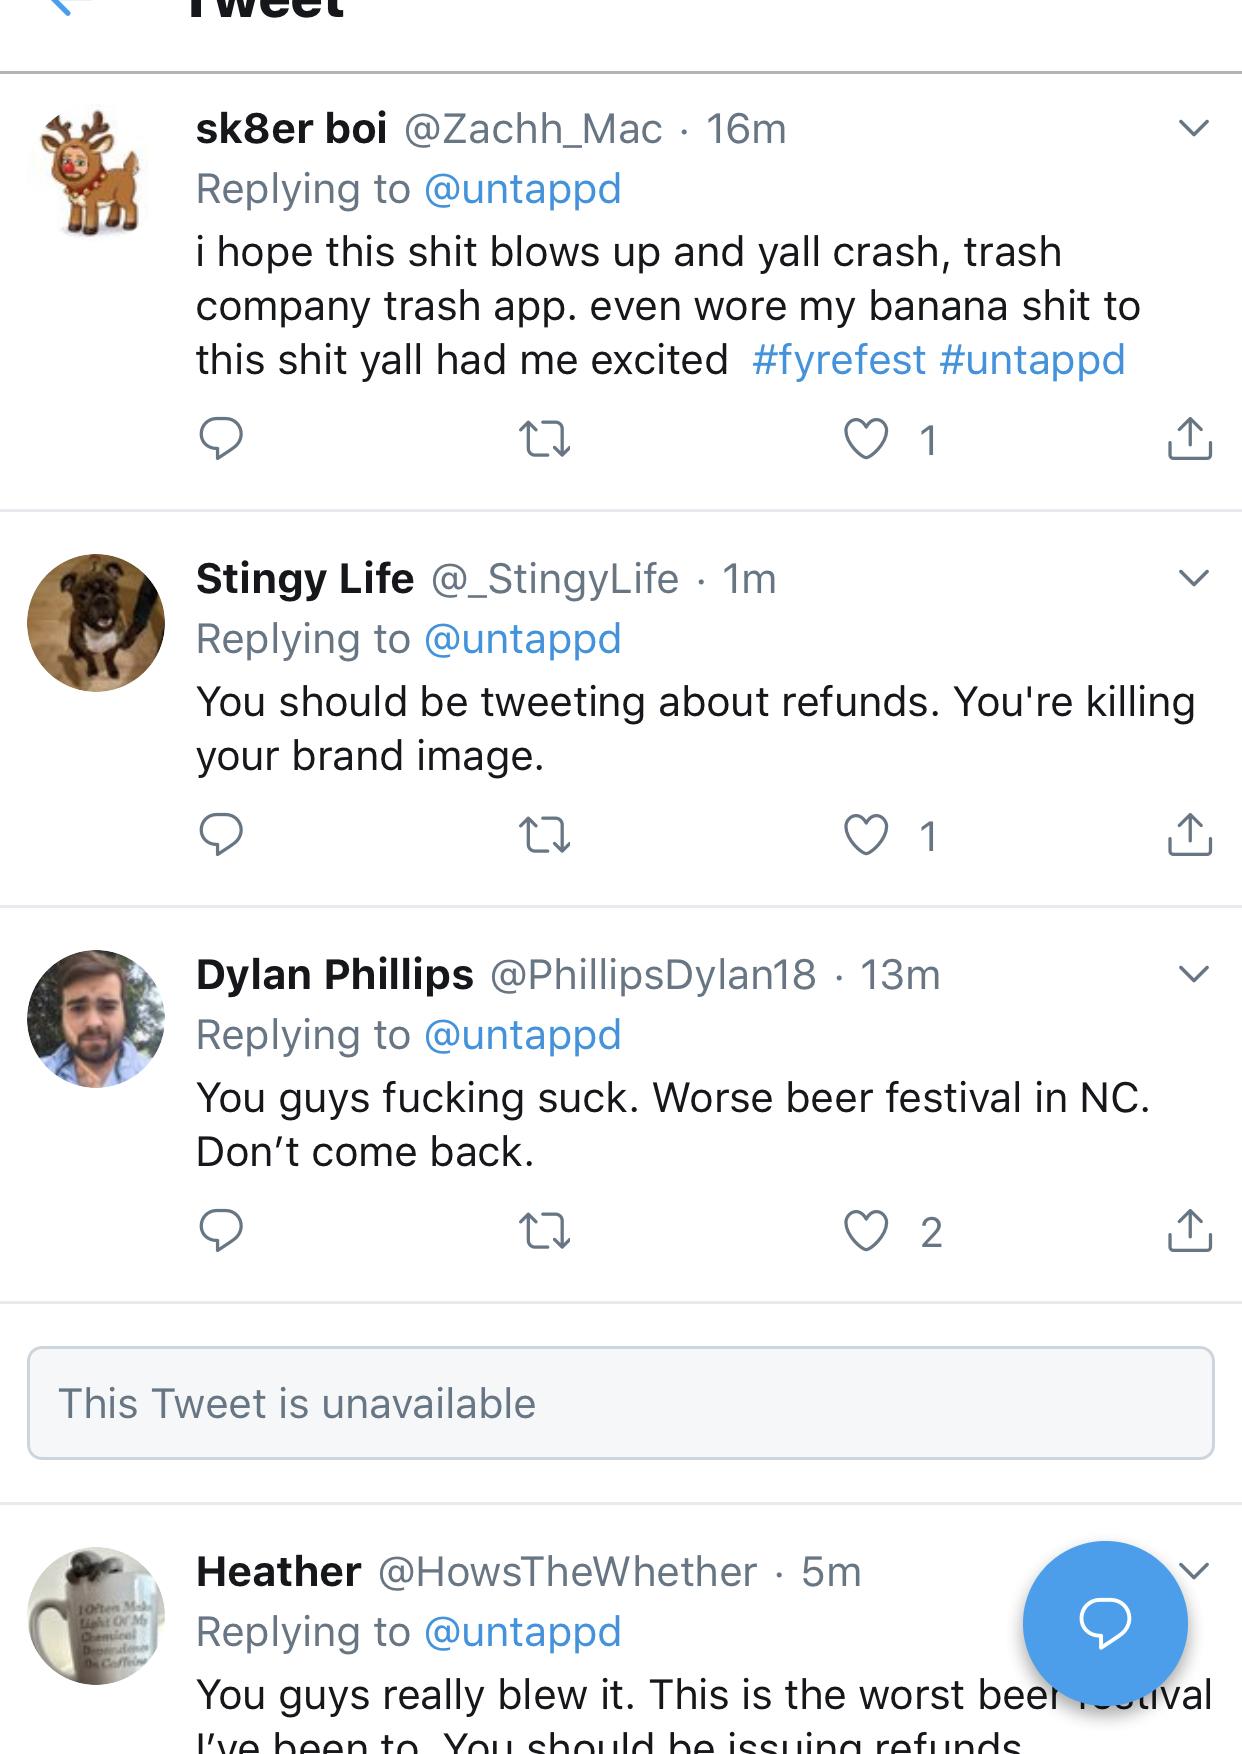
Task: Open the #fyrefest hashtag
Action: click(x=839, y=360)
